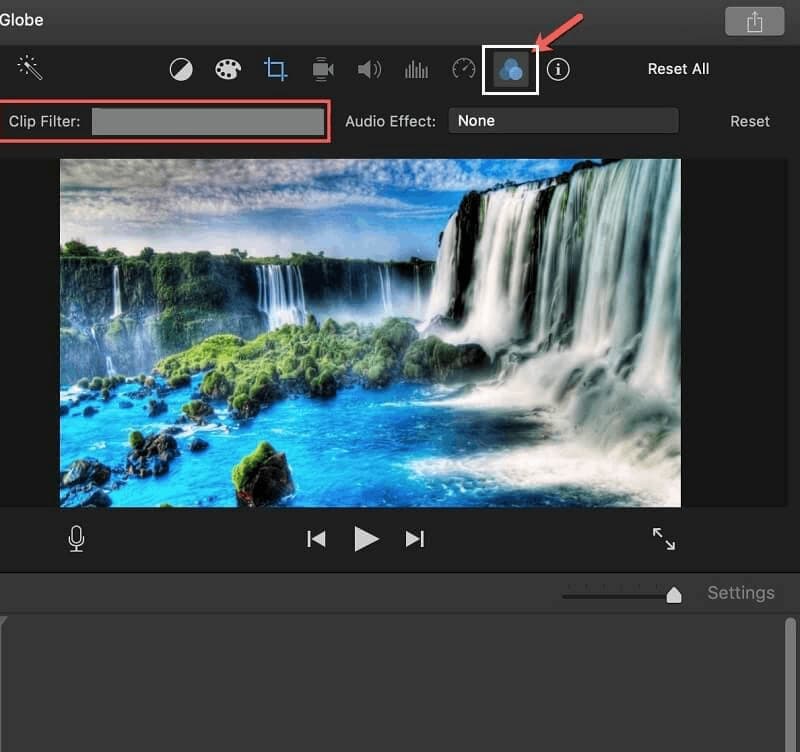
Task: Show the clip information panel
Action: [558, 69]
